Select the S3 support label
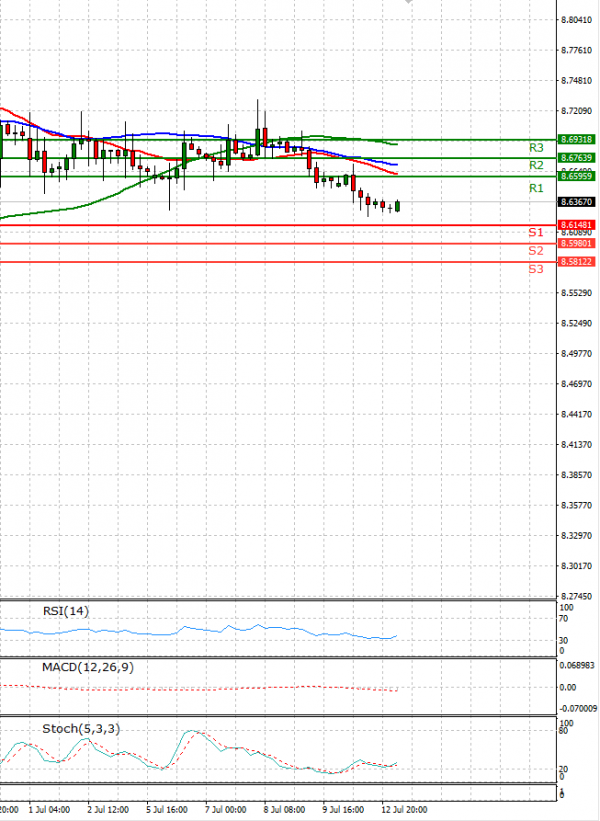 536,269
